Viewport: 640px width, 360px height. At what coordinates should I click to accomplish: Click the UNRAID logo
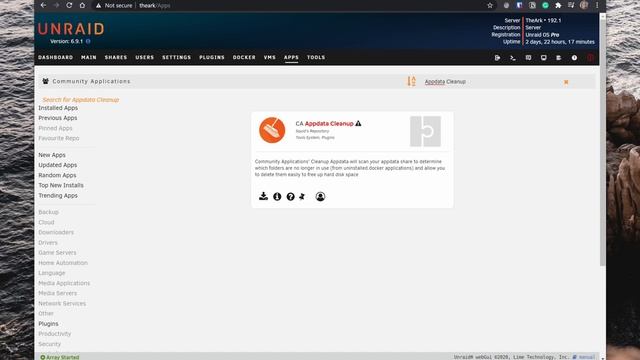click(71, 29)
